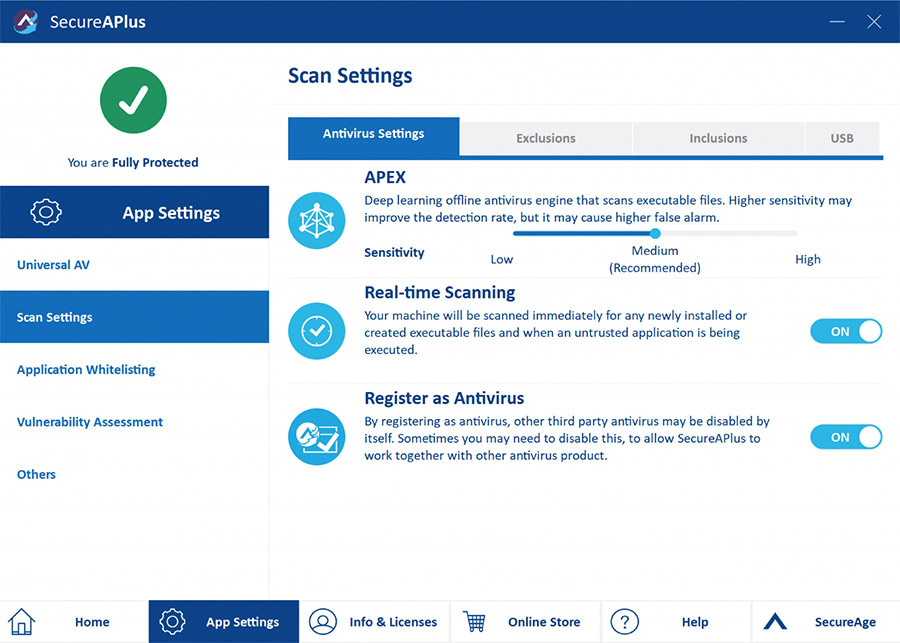Click the APEX sensitivity slider handle

pos(655,233)
